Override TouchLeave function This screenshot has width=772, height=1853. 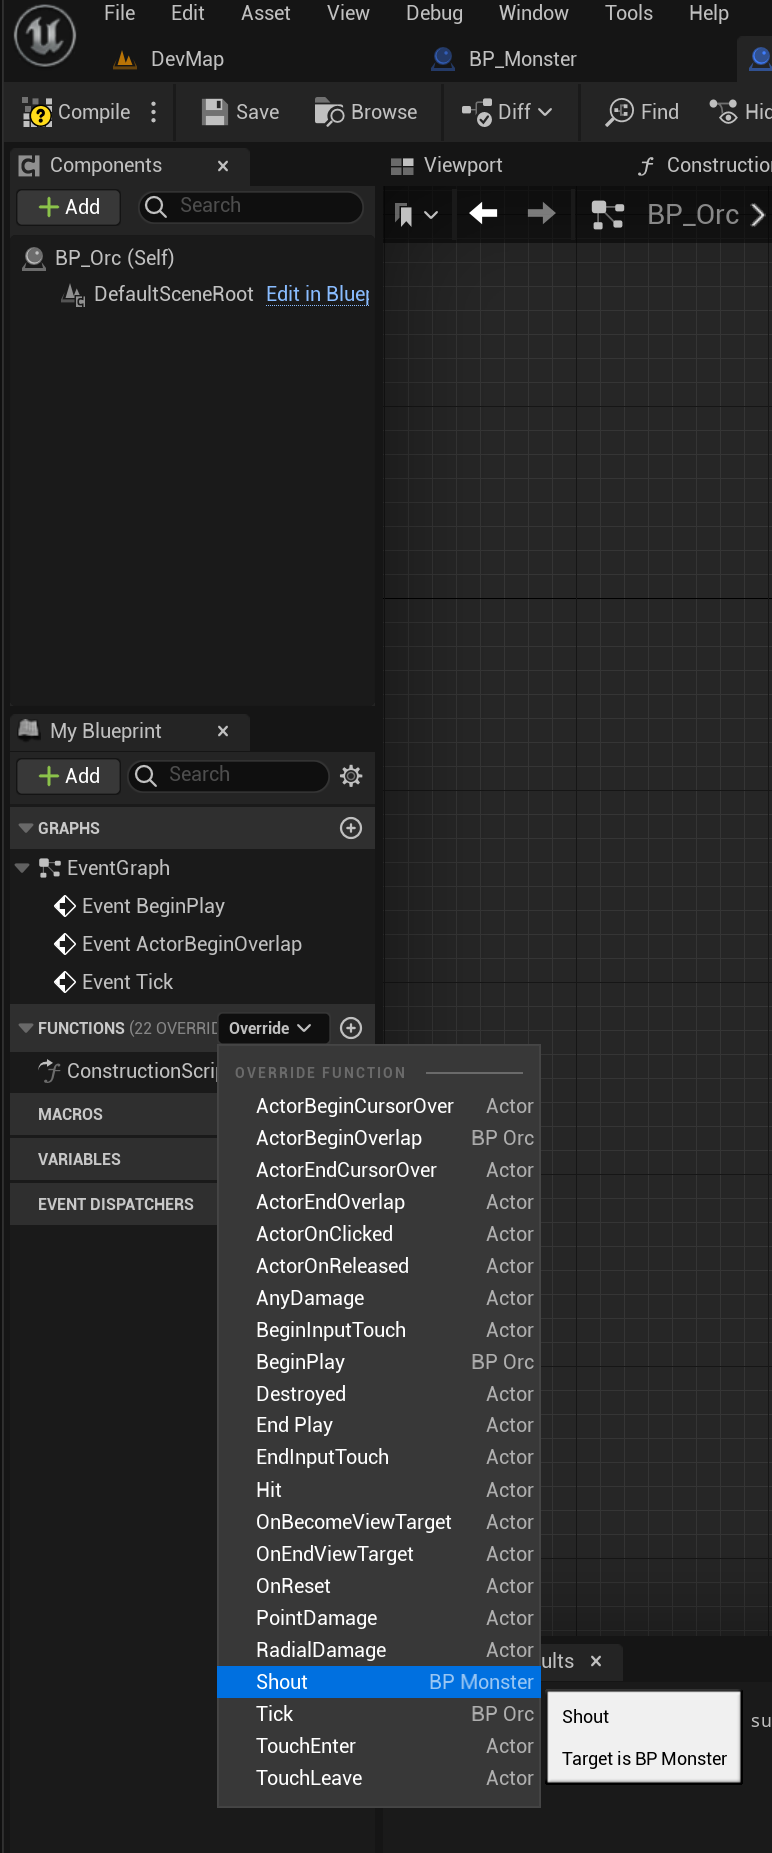tap(379, 1778)
